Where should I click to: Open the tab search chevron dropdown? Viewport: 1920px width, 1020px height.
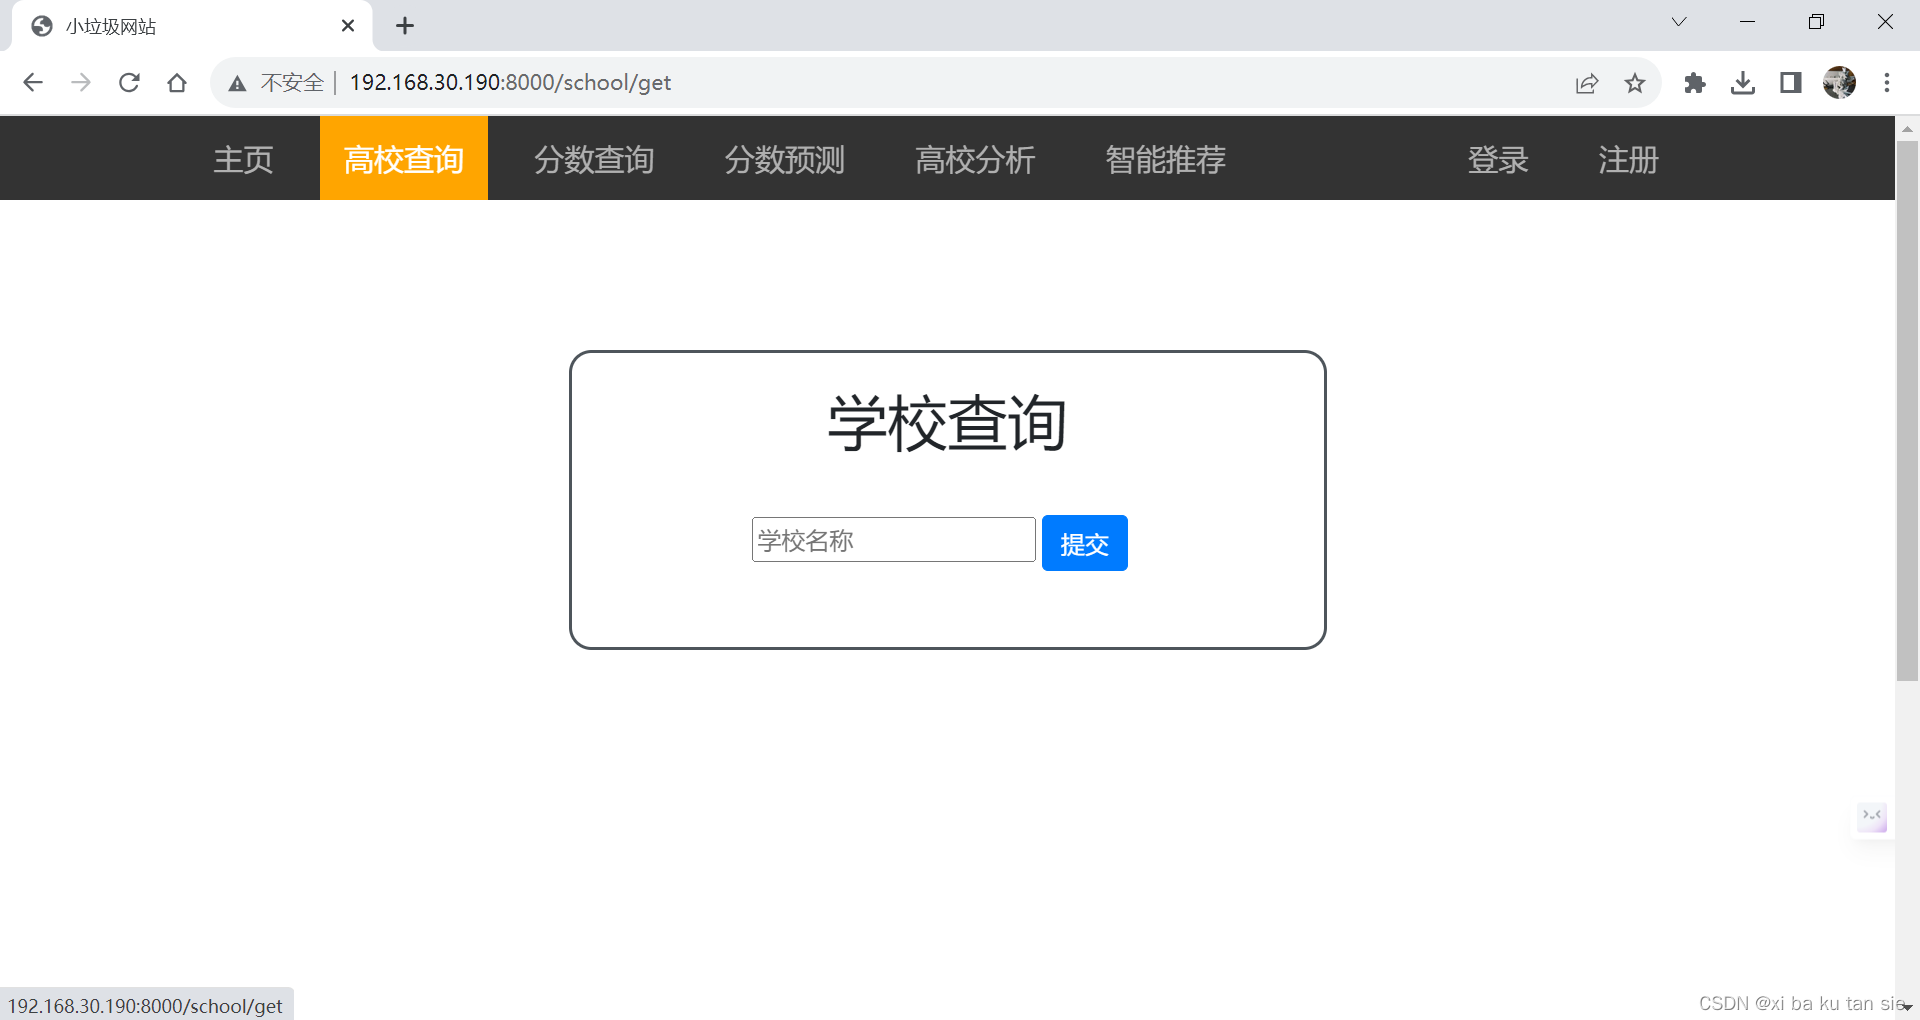[1678, 21]
